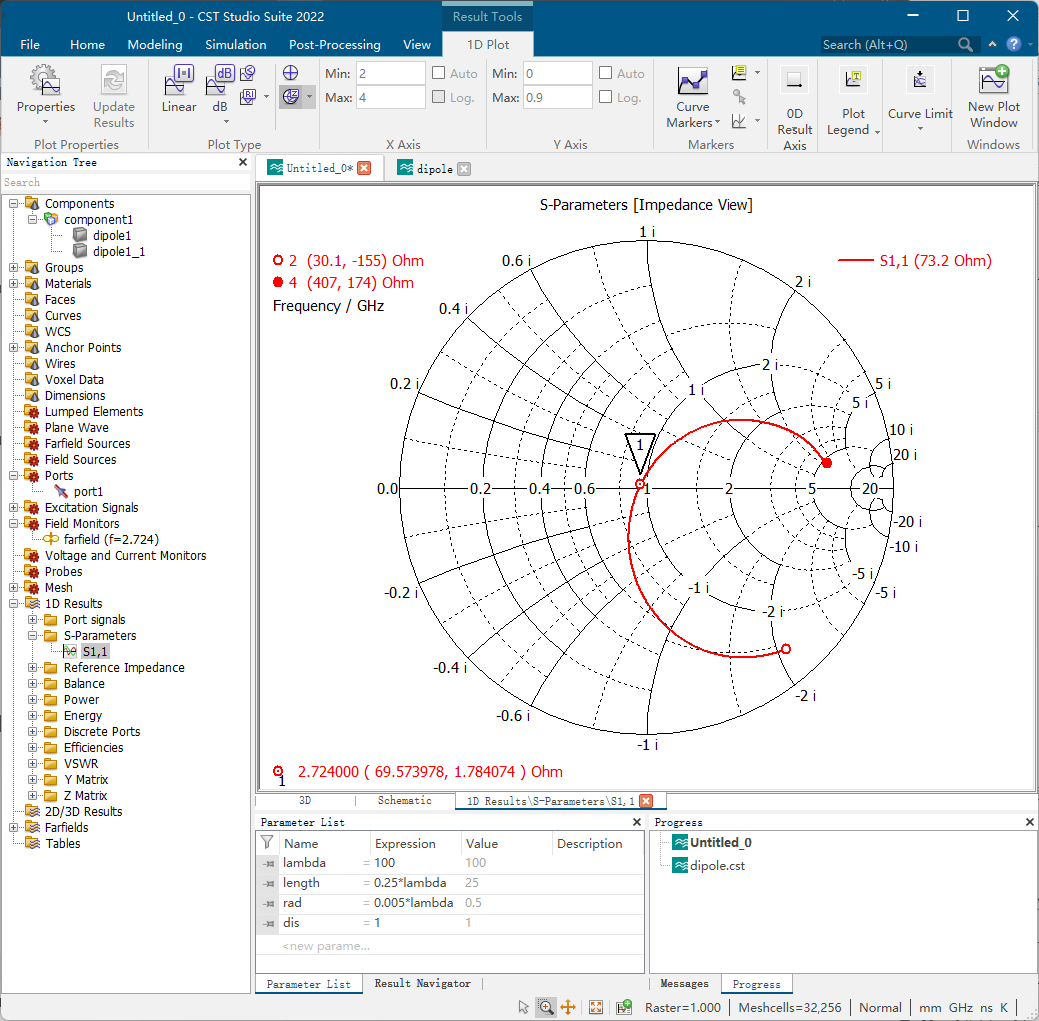
Task: Open Curve Markers tool
Action: click(692, 97)
